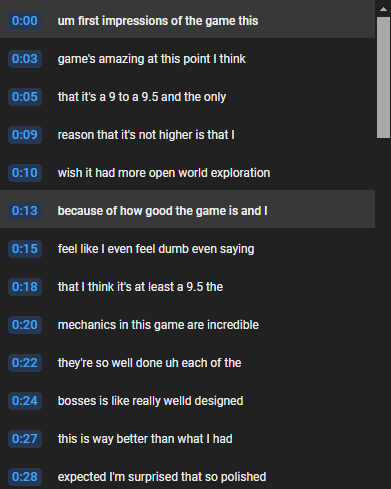The height and width of the screenshot is (489, 391).
Task: Jump to the 0:24 timestamp
Action: tap(25, 401)
